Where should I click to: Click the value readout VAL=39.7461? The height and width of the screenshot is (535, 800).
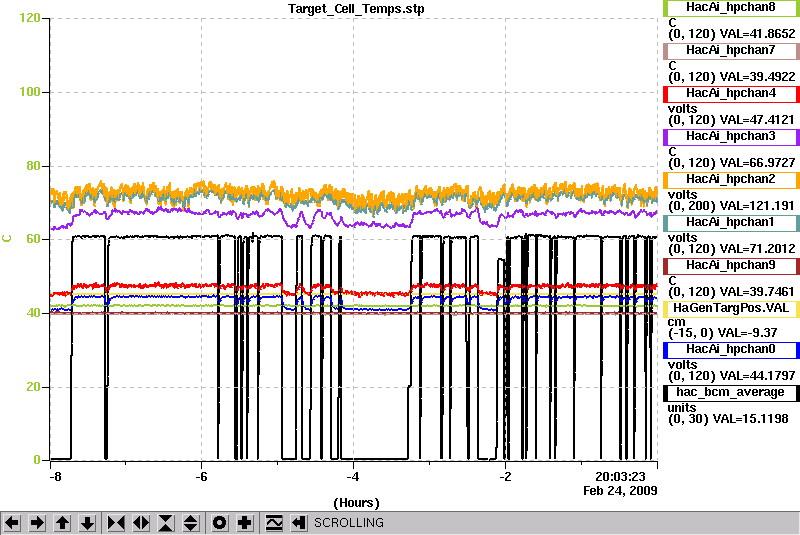[757, 292]
